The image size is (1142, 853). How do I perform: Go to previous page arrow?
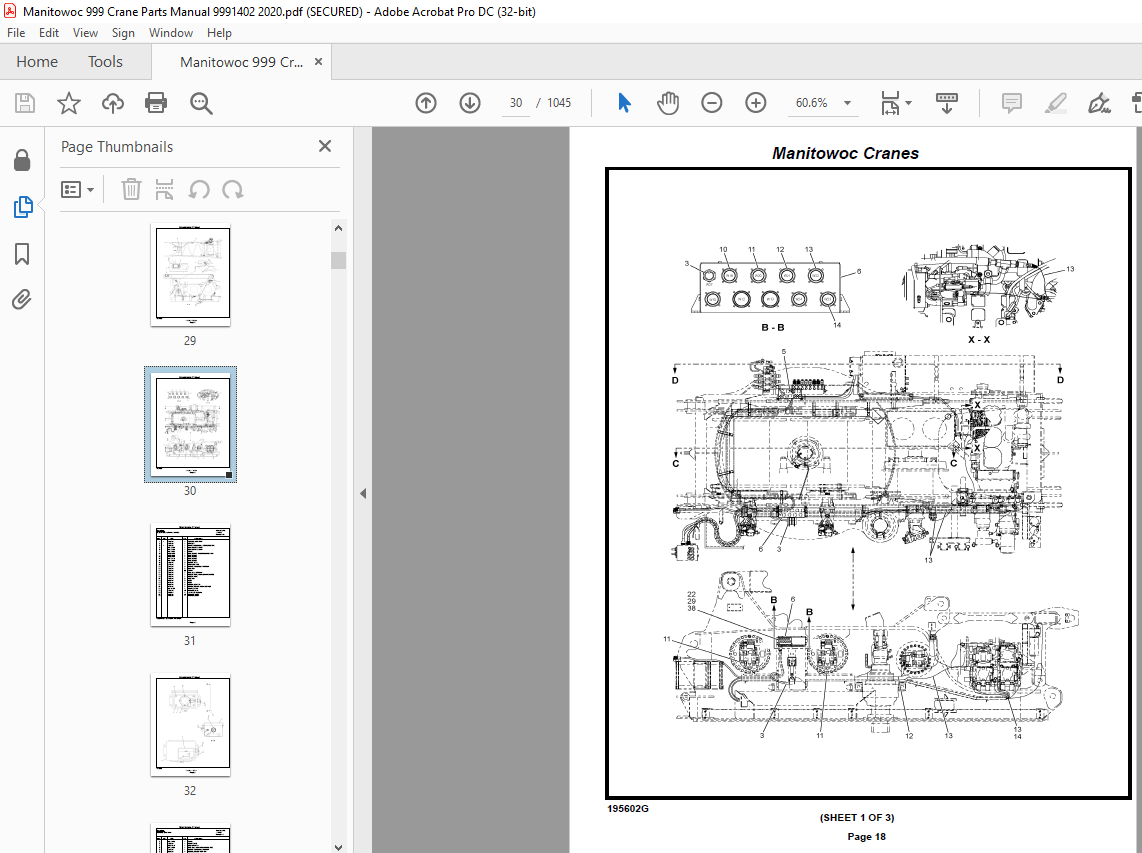[x=426, y=103]
